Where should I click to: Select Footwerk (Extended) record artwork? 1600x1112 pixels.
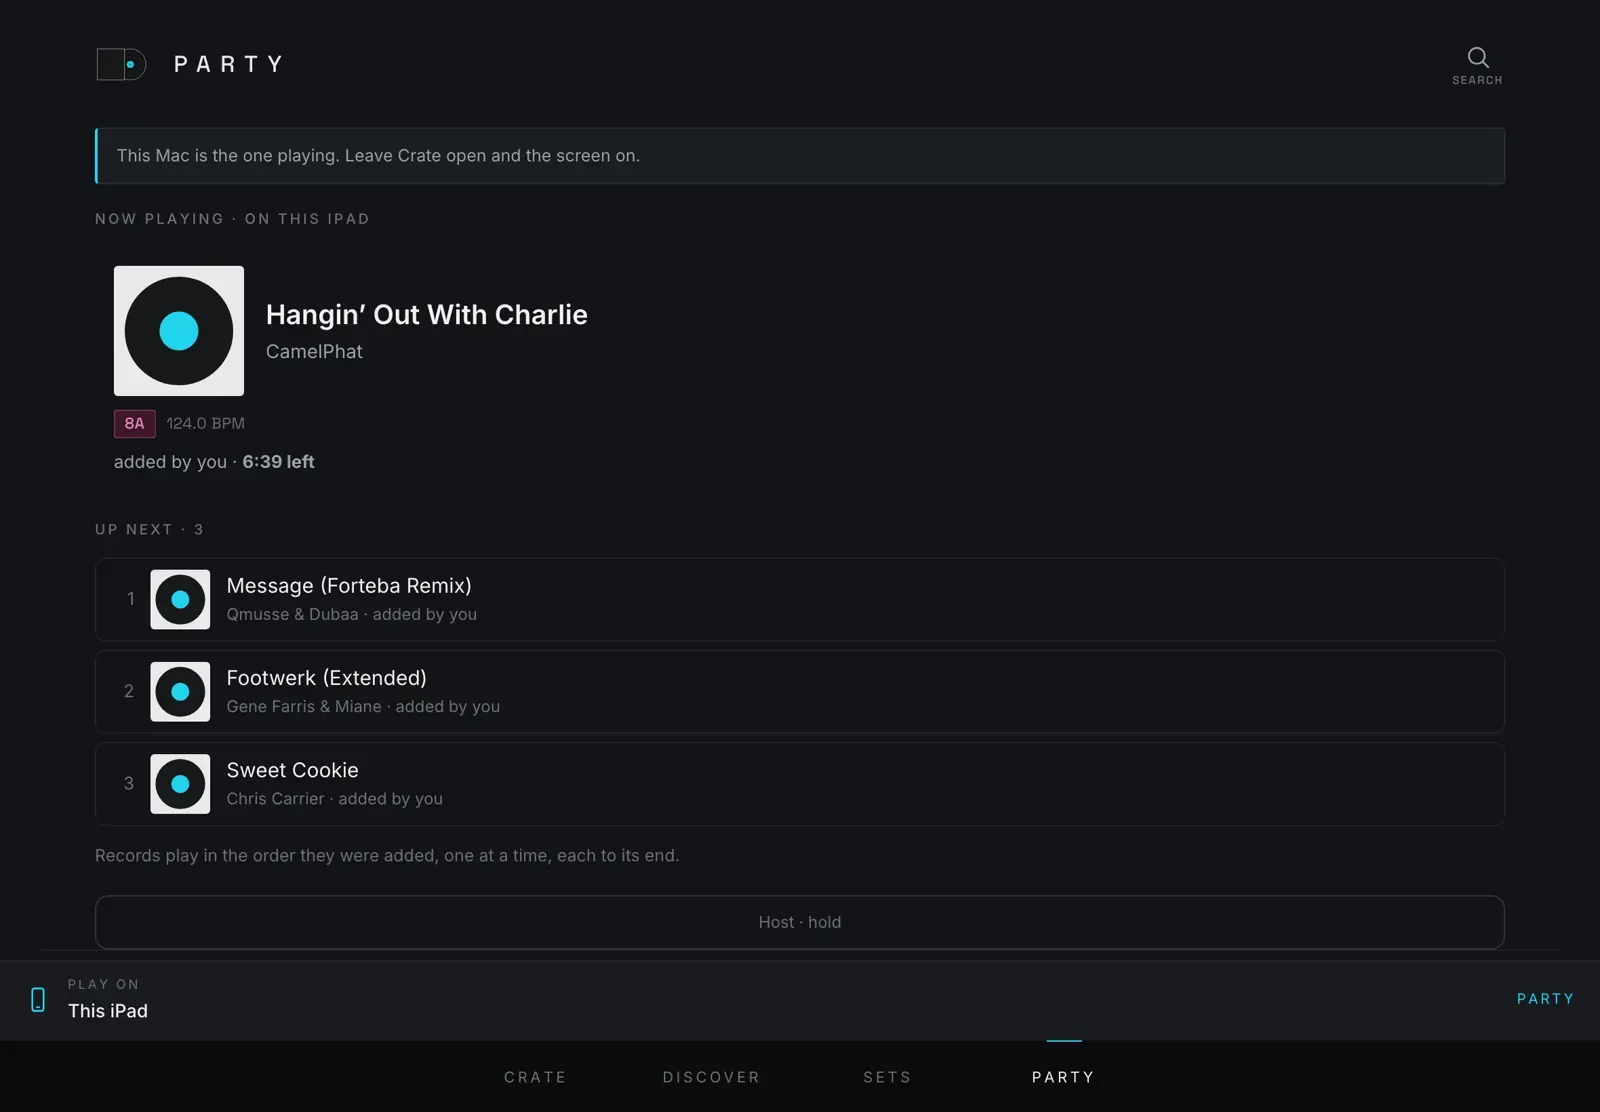pyautogui.click(x=180, y=691)
